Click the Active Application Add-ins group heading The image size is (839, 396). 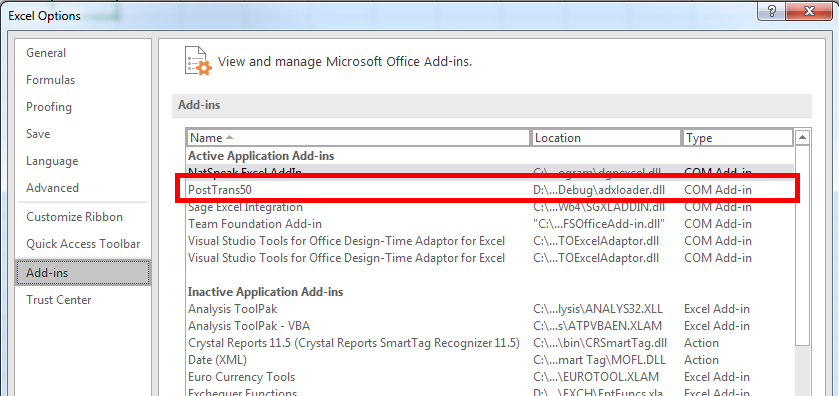coord(261,156)
